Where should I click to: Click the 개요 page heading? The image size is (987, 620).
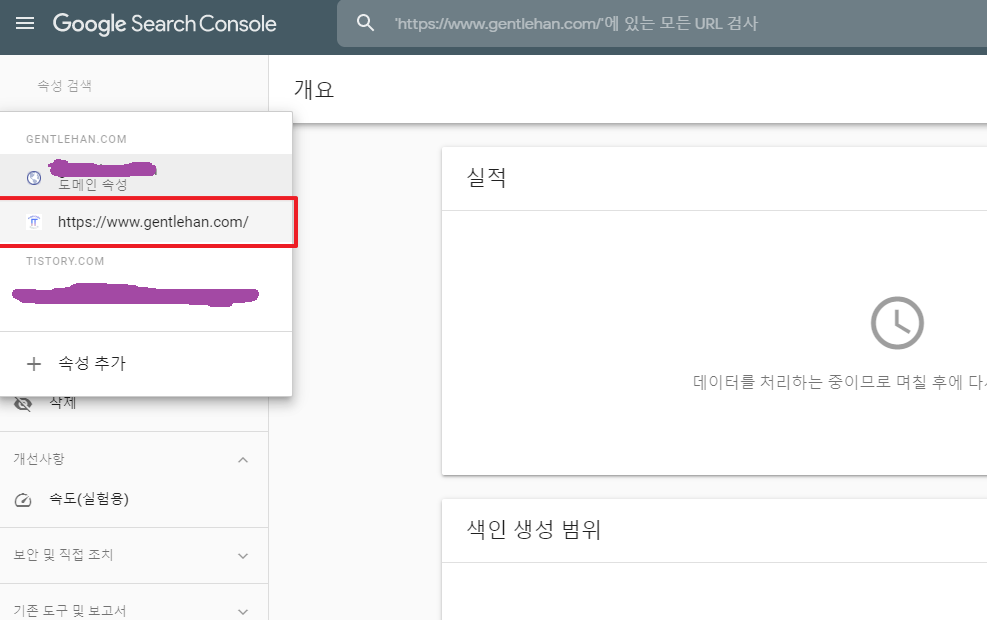click(x=313, y=89)
